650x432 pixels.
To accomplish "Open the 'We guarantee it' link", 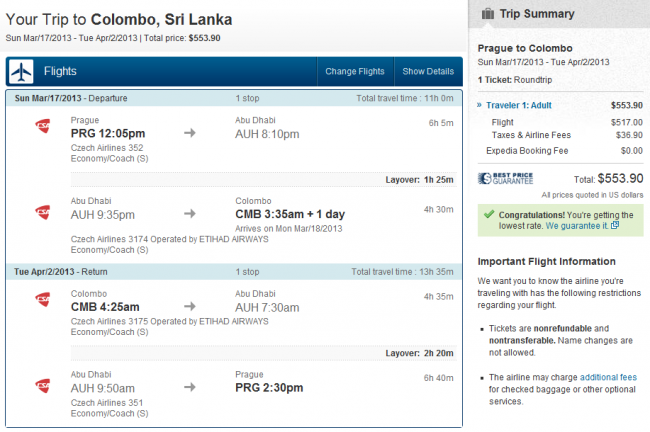I will click(x=577, y=227).
